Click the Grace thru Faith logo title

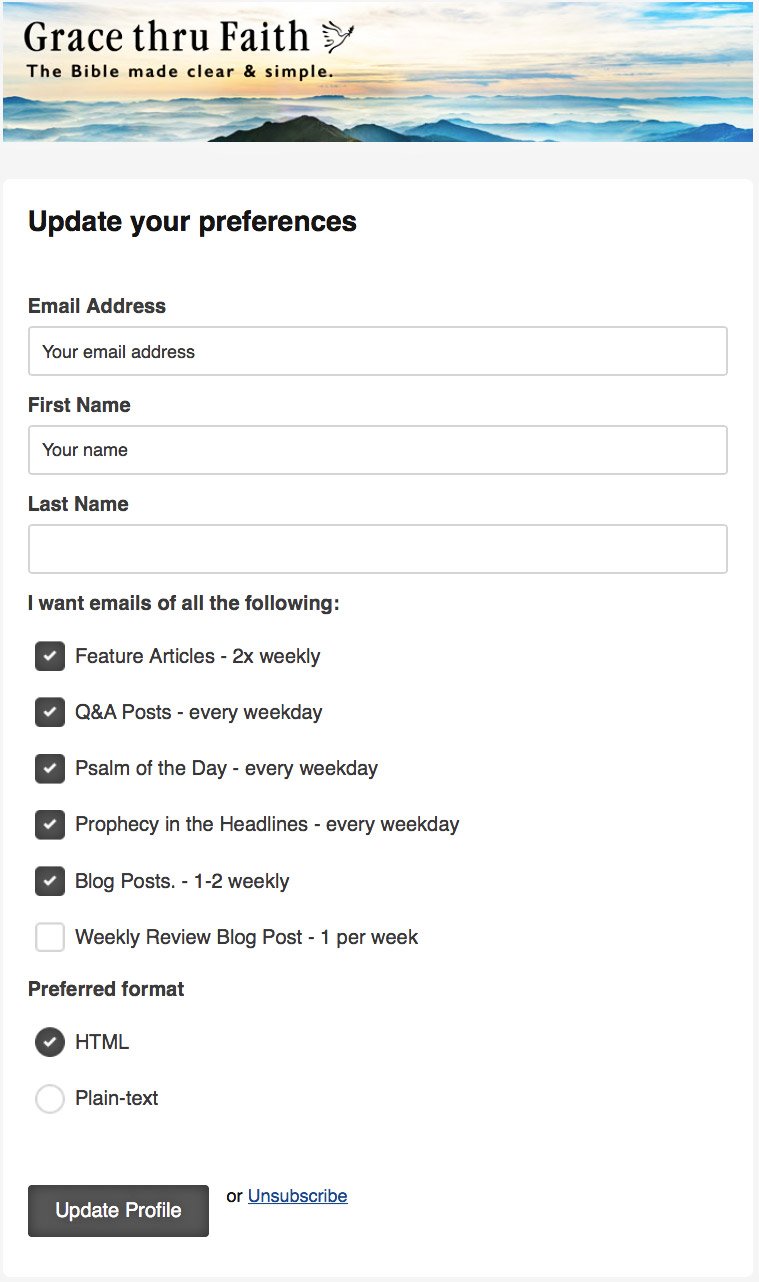166,37
